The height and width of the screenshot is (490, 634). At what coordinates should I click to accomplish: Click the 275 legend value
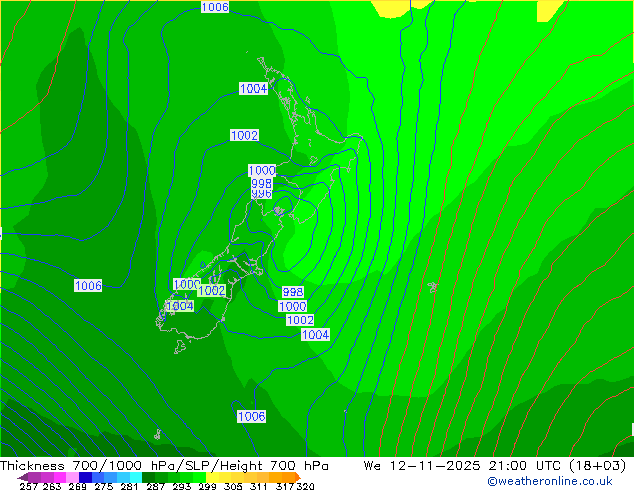coord(104,486)
